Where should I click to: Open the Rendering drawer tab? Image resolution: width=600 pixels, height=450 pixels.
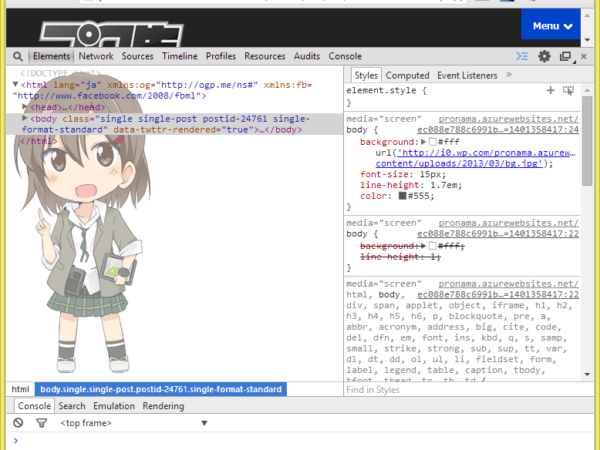pos(163,406)
